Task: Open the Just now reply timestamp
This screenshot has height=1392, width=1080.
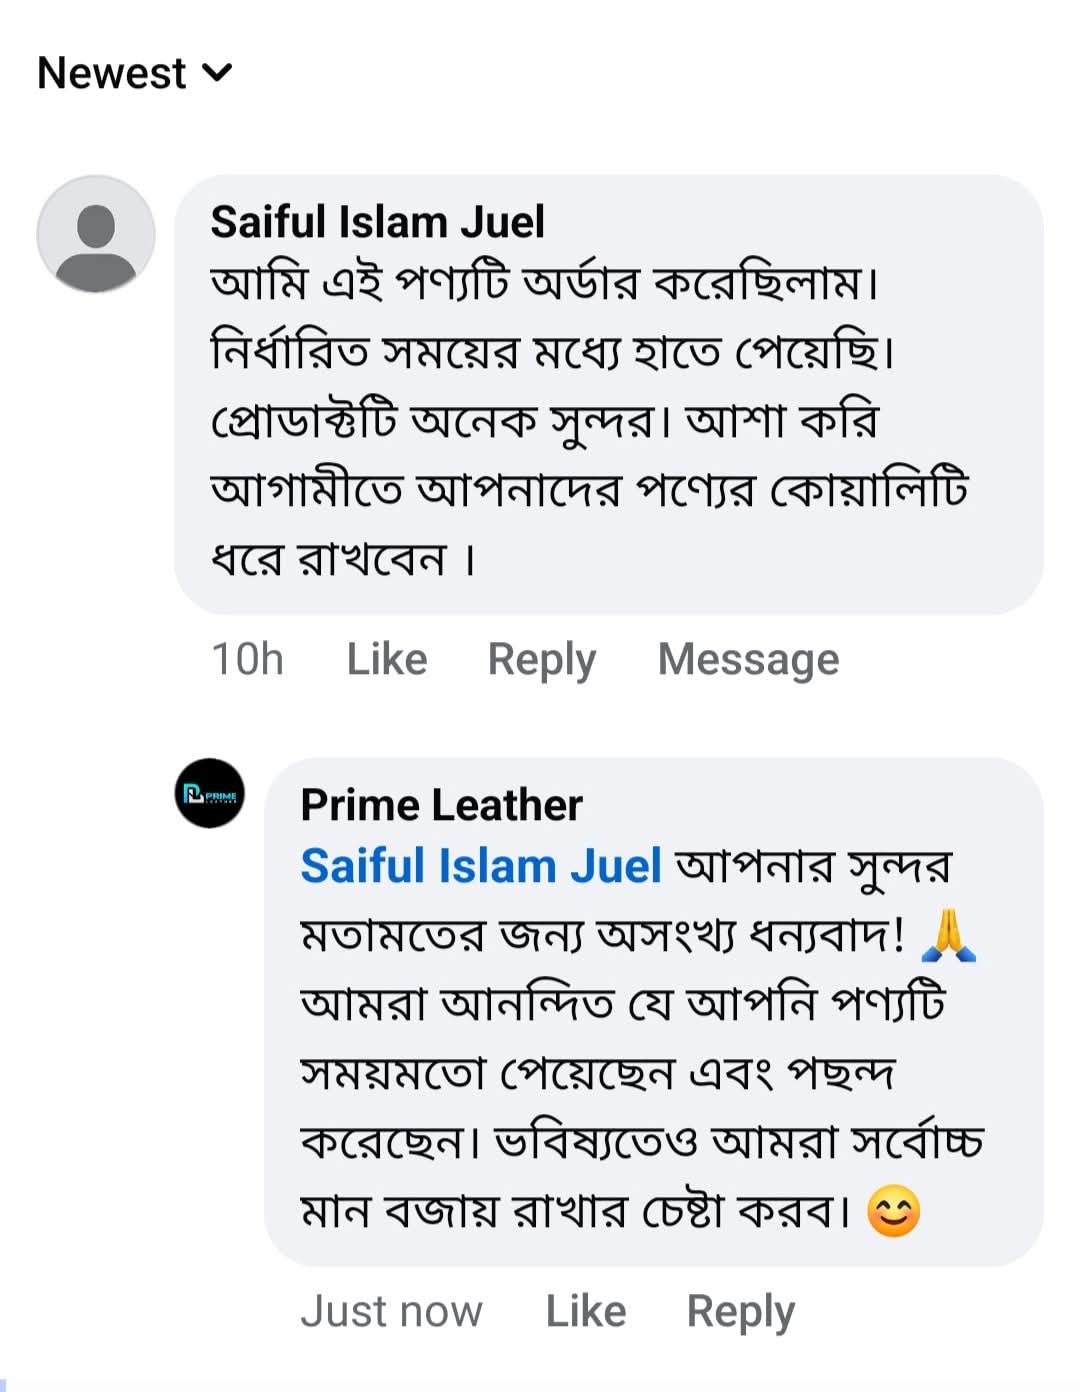Action: pos(391,1312)
